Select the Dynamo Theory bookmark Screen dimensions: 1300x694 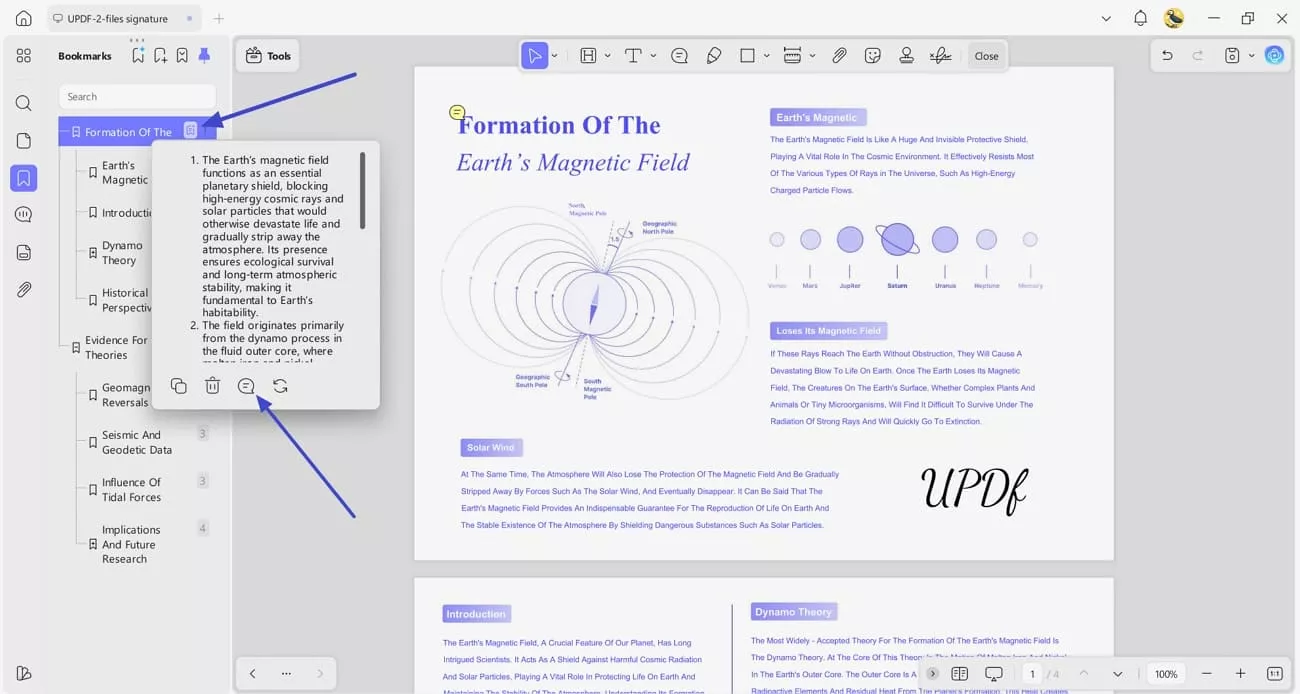point(122,253)
